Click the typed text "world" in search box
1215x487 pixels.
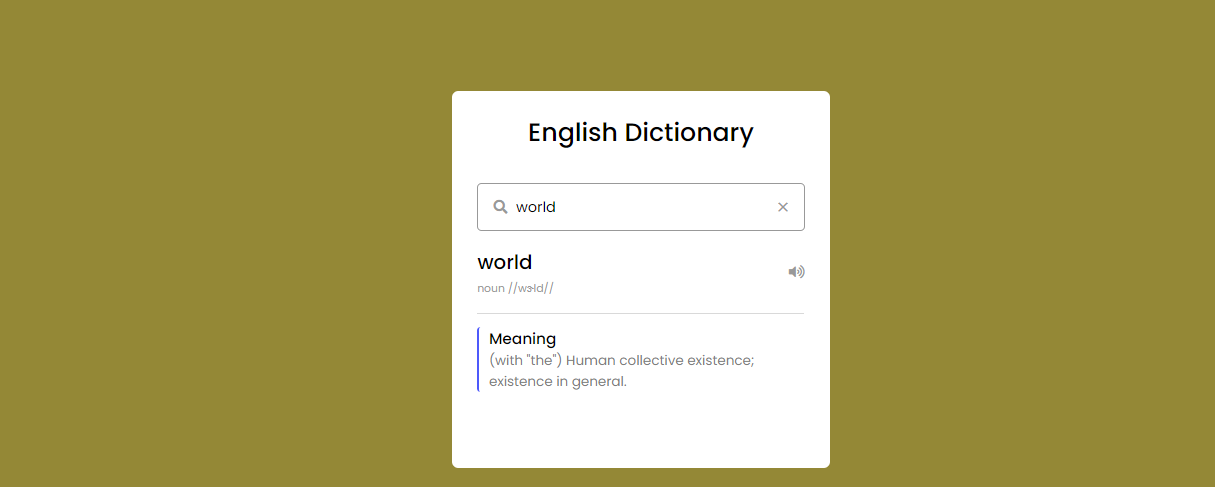click(x=535, y=207)
